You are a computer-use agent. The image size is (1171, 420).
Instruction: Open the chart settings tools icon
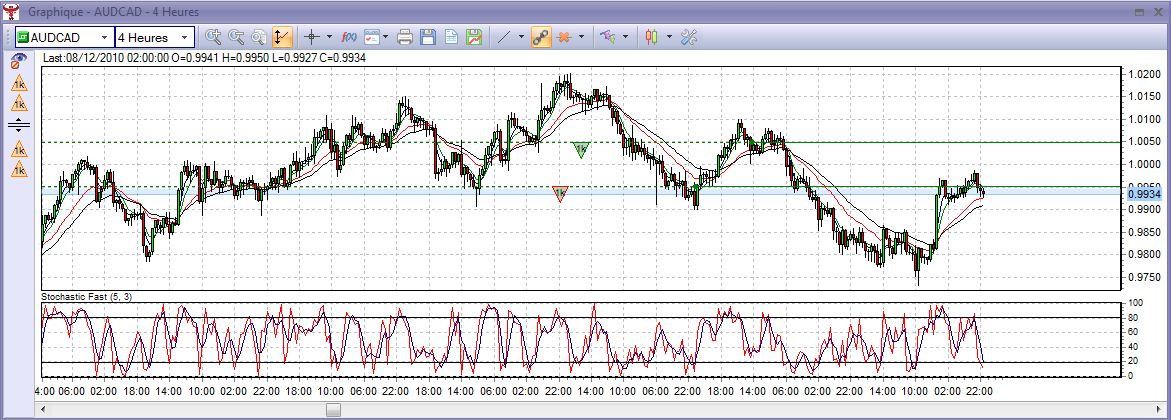[x=688, y=37]
